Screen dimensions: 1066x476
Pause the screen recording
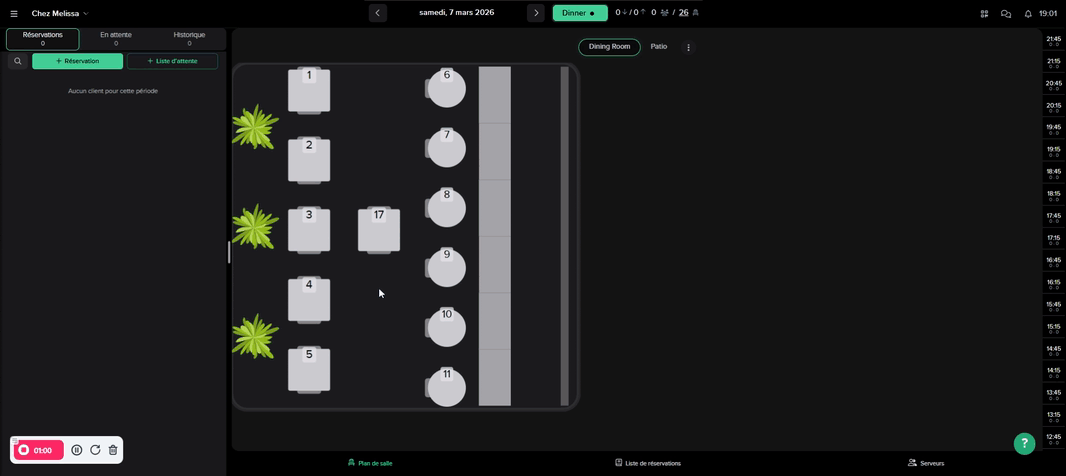point(77,450)
